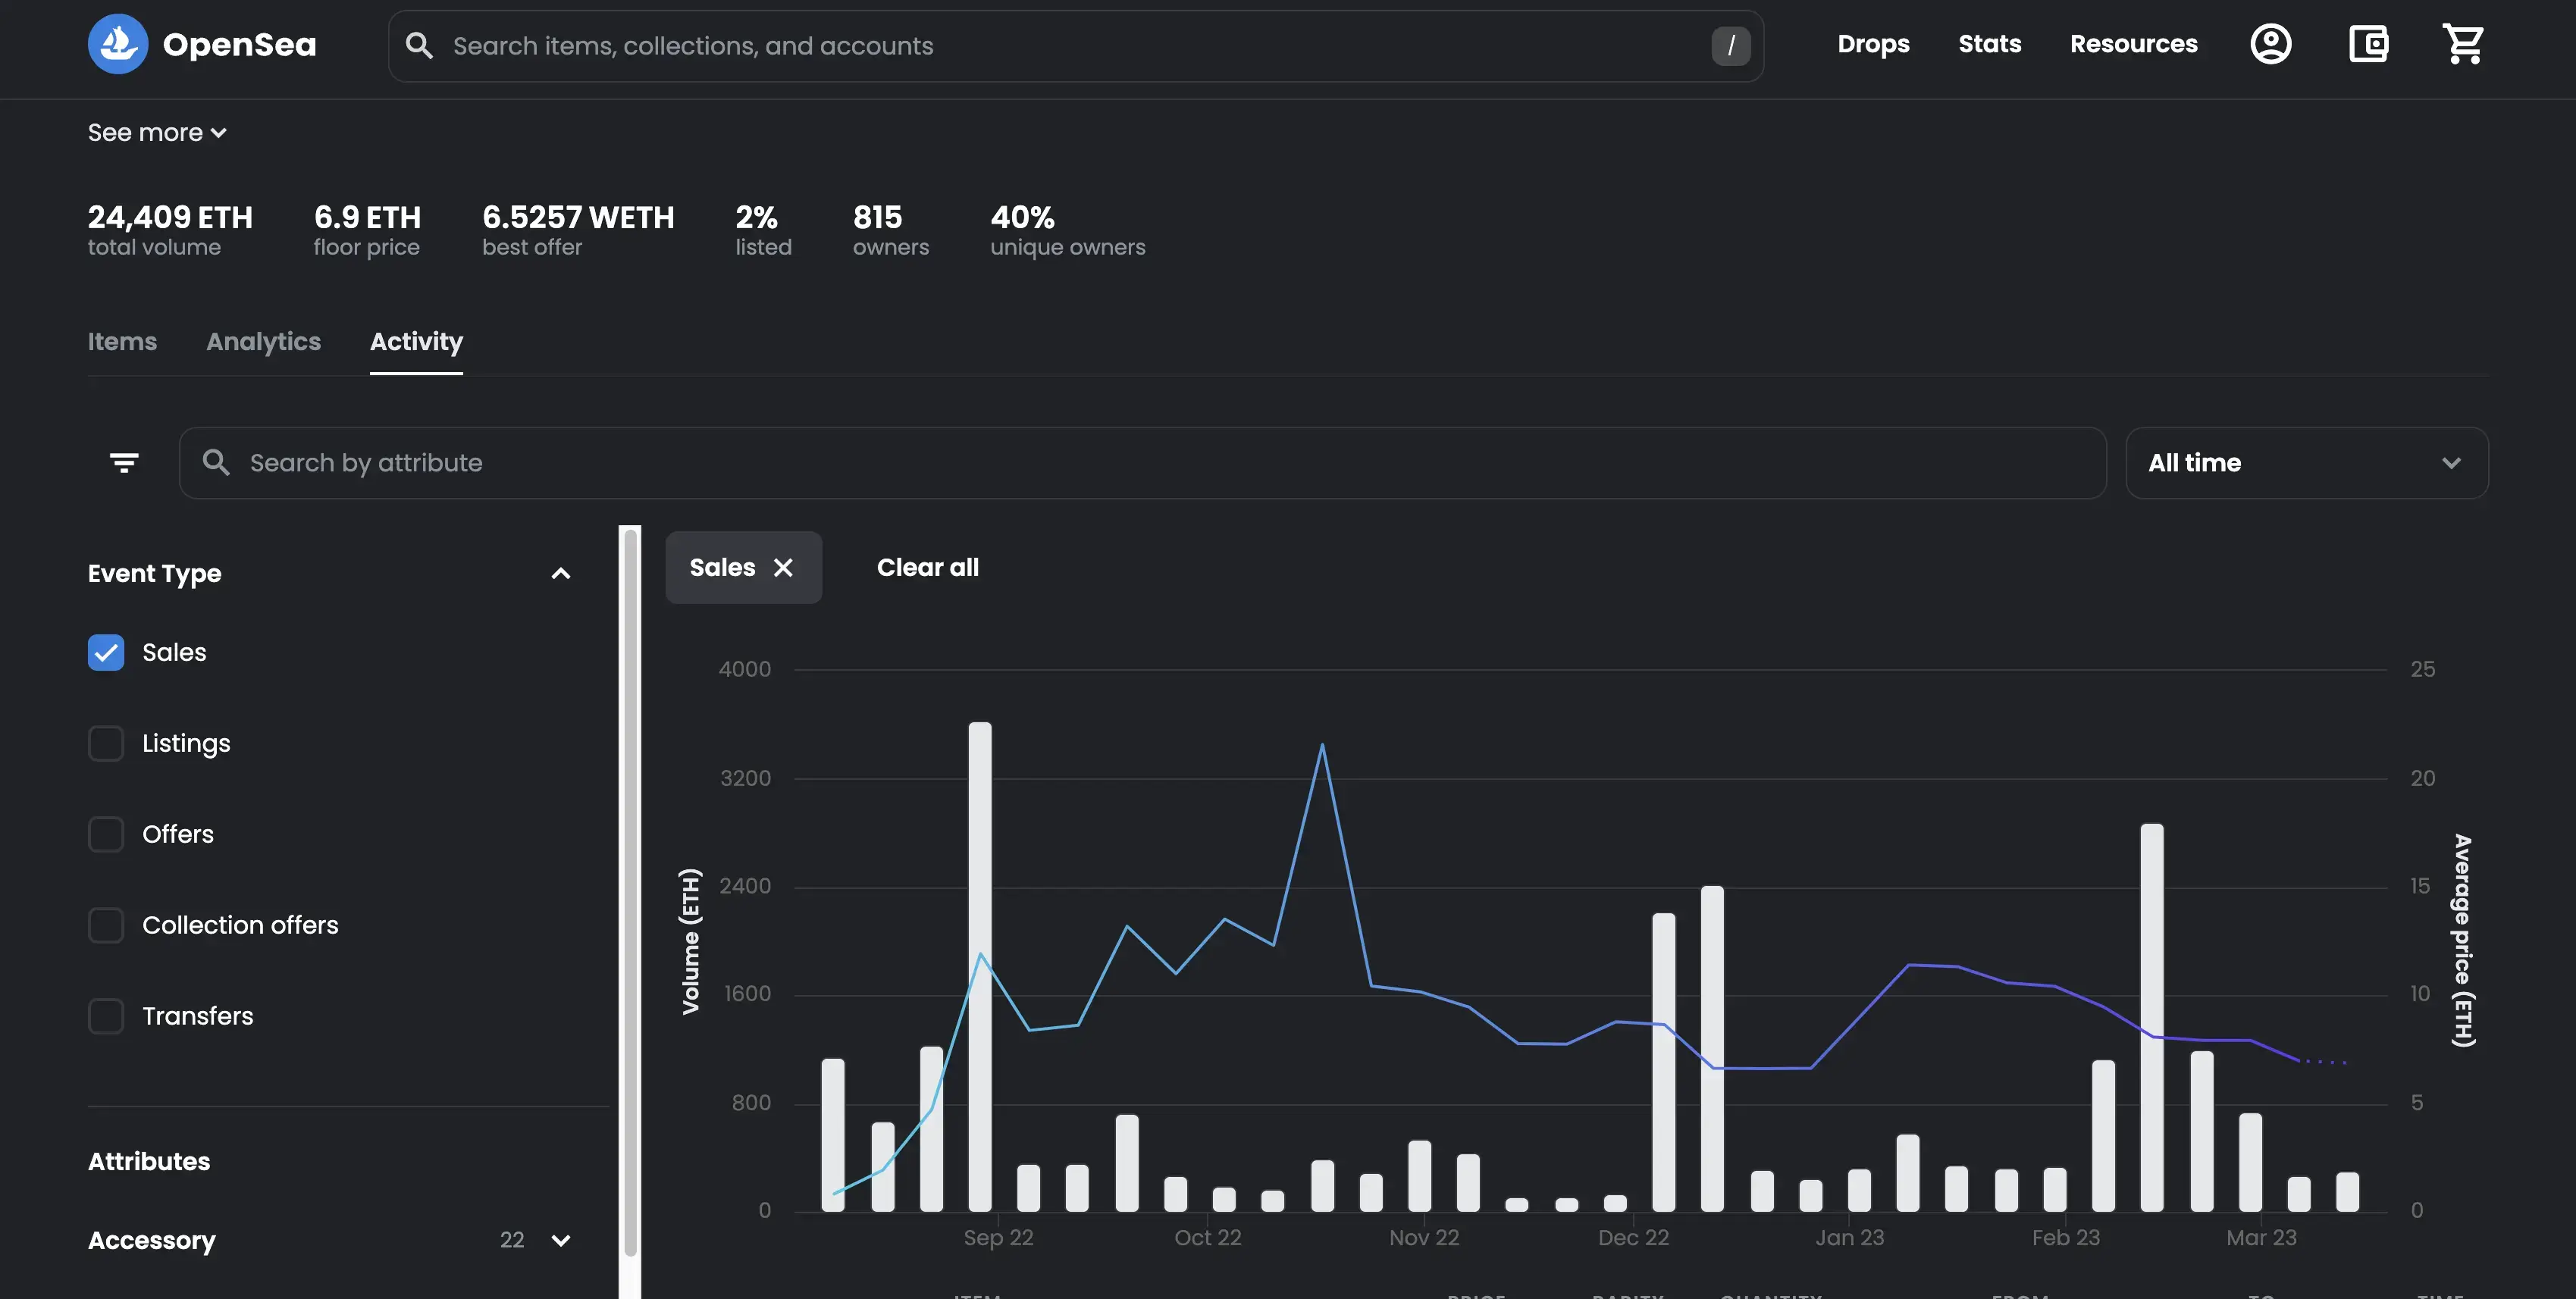Open the wallet icon
Screen dimensions: 2576x1299
click(x=2368, y=44)
